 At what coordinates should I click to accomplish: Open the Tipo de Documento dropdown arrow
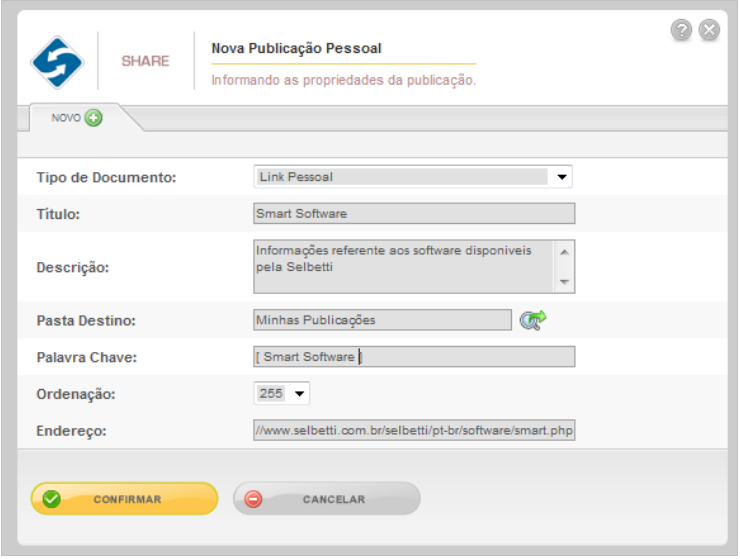pyautogui.click(x=562, y=177)
